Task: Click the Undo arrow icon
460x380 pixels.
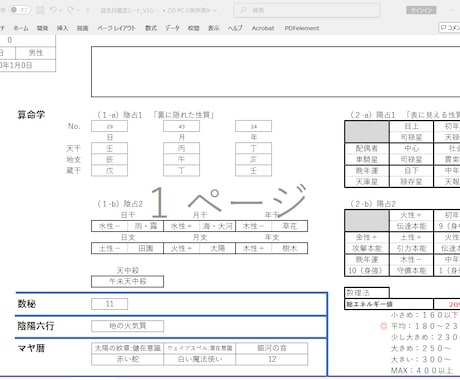Action: 53,10
